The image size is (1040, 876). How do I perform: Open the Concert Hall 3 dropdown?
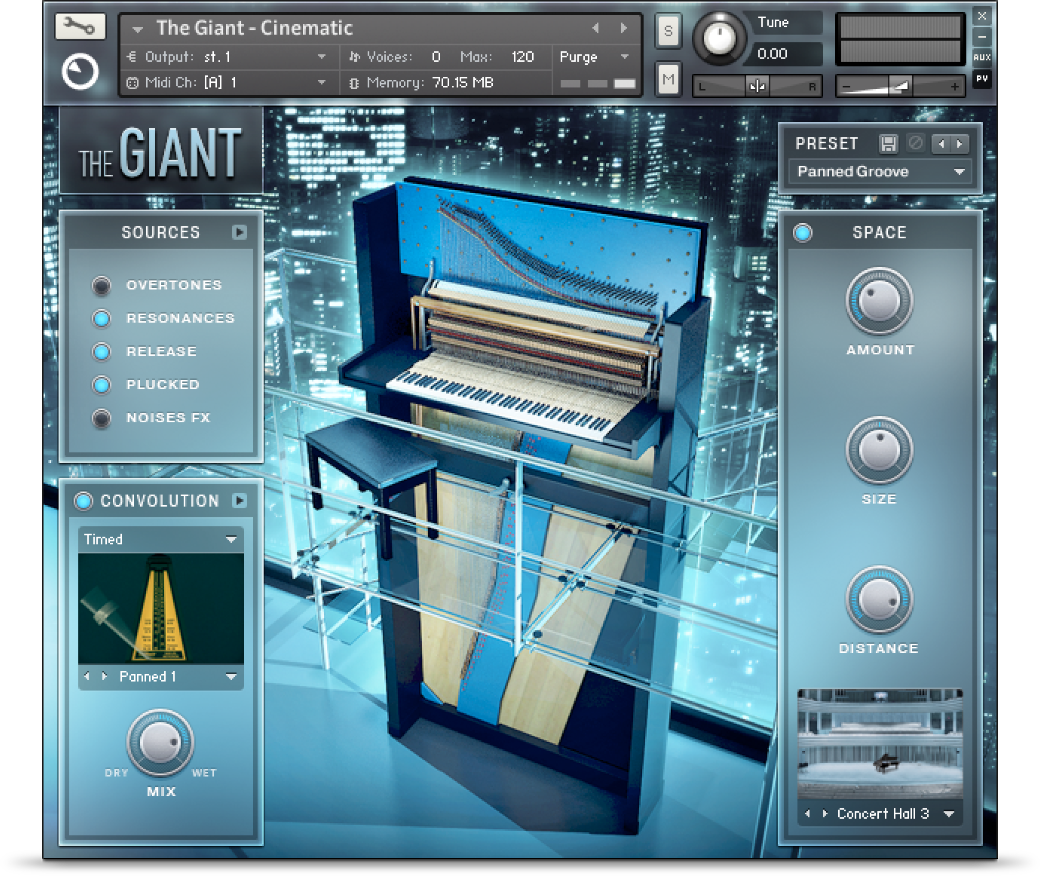pyautogui.click(x=949, y=814)
